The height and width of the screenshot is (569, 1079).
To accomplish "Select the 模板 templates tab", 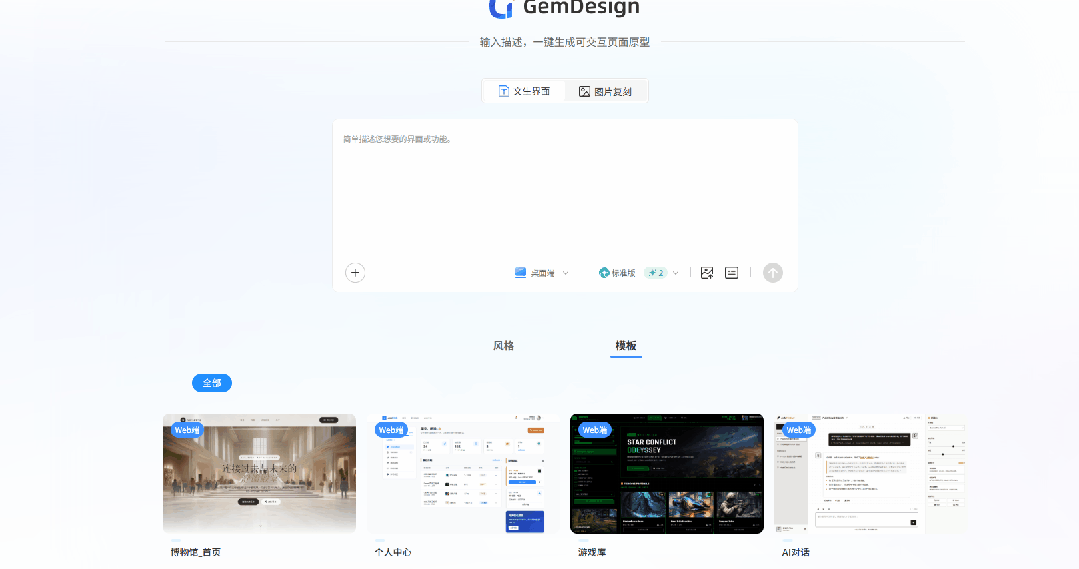I will 626,346.
